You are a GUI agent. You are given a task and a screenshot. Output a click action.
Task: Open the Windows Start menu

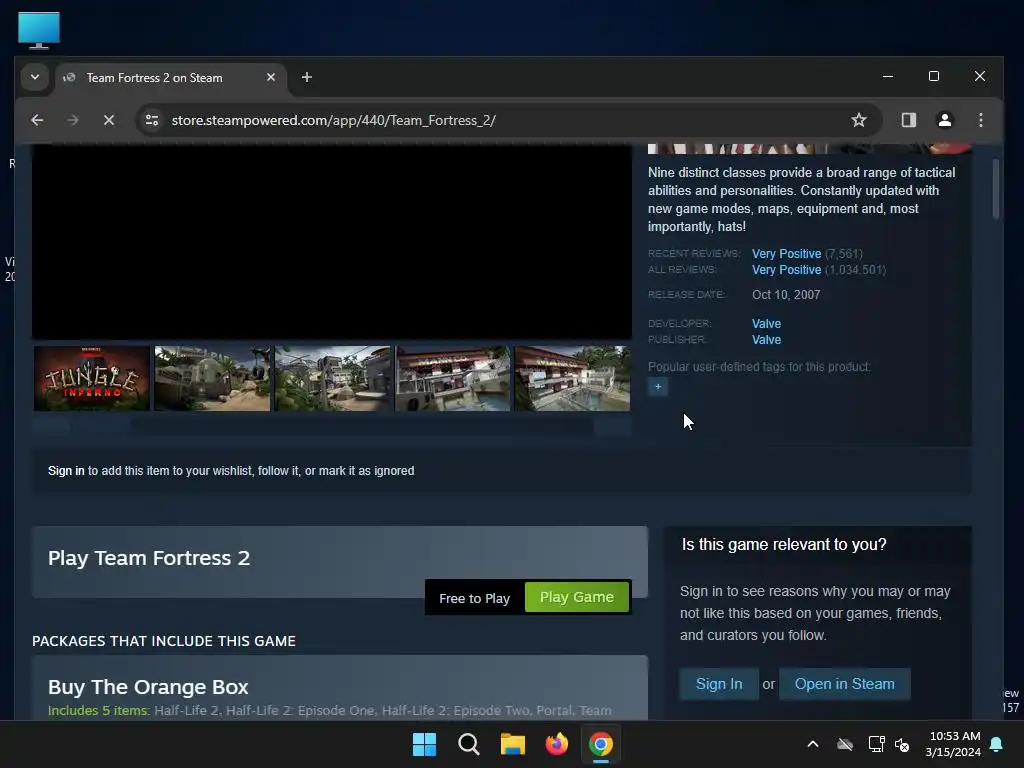click(424, 744)
